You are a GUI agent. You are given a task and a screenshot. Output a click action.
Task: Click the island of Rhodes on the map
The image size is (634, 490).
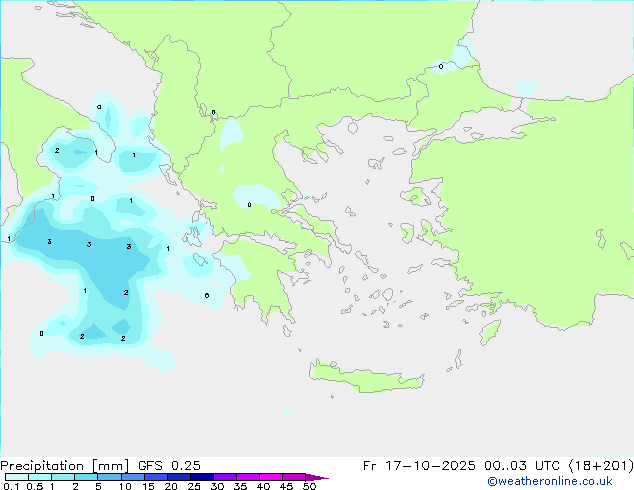[x=490, y=332]
